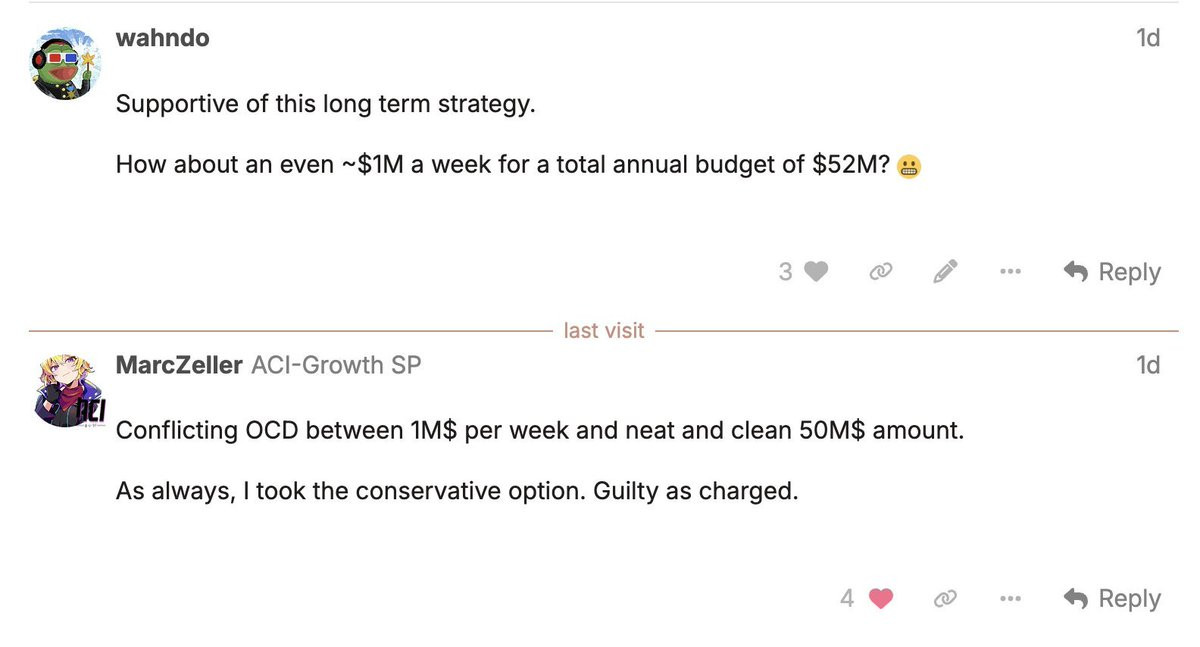The height and width of the screenshot is (647, 1200).
Task: Open MarcZeller's profile from username
Action: click(x=179, y=365)
